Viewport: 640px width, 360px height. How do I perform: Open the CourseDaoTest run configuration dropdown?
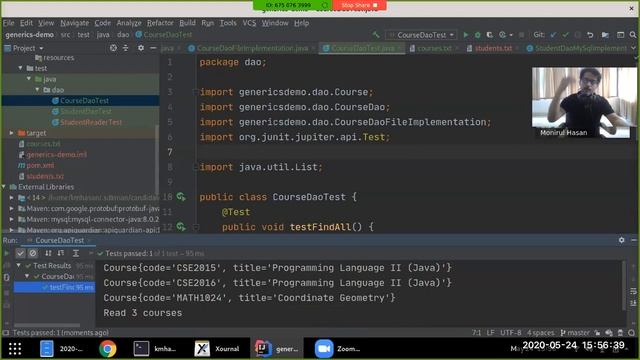(x=421, y=35)
